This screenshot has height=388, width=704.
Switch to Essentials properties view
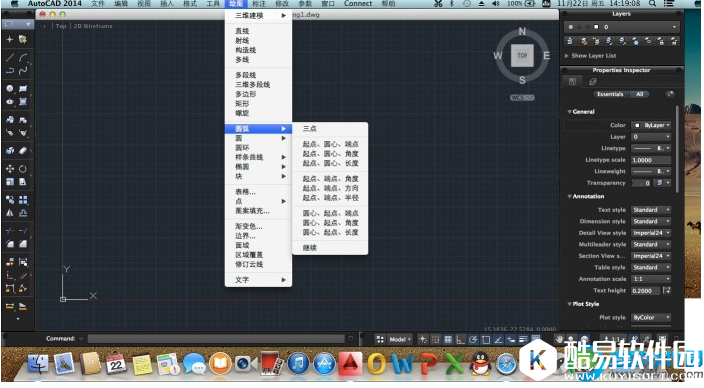(x=610, y=94)
